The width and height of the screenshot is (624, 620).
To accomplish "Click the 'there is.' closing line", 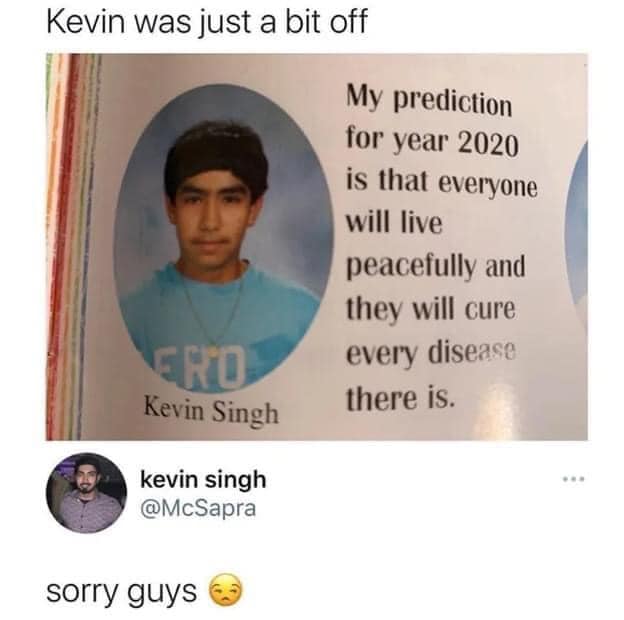I will 400,398.
